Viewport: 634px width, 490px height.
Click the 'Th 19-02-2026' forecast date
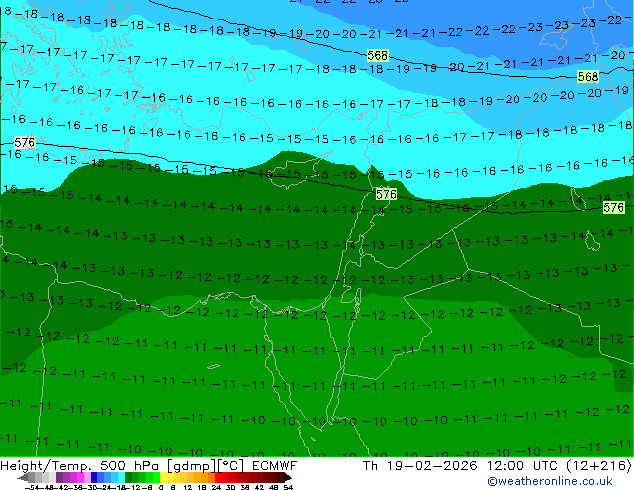pyautogui.click(x=420, y=466)
